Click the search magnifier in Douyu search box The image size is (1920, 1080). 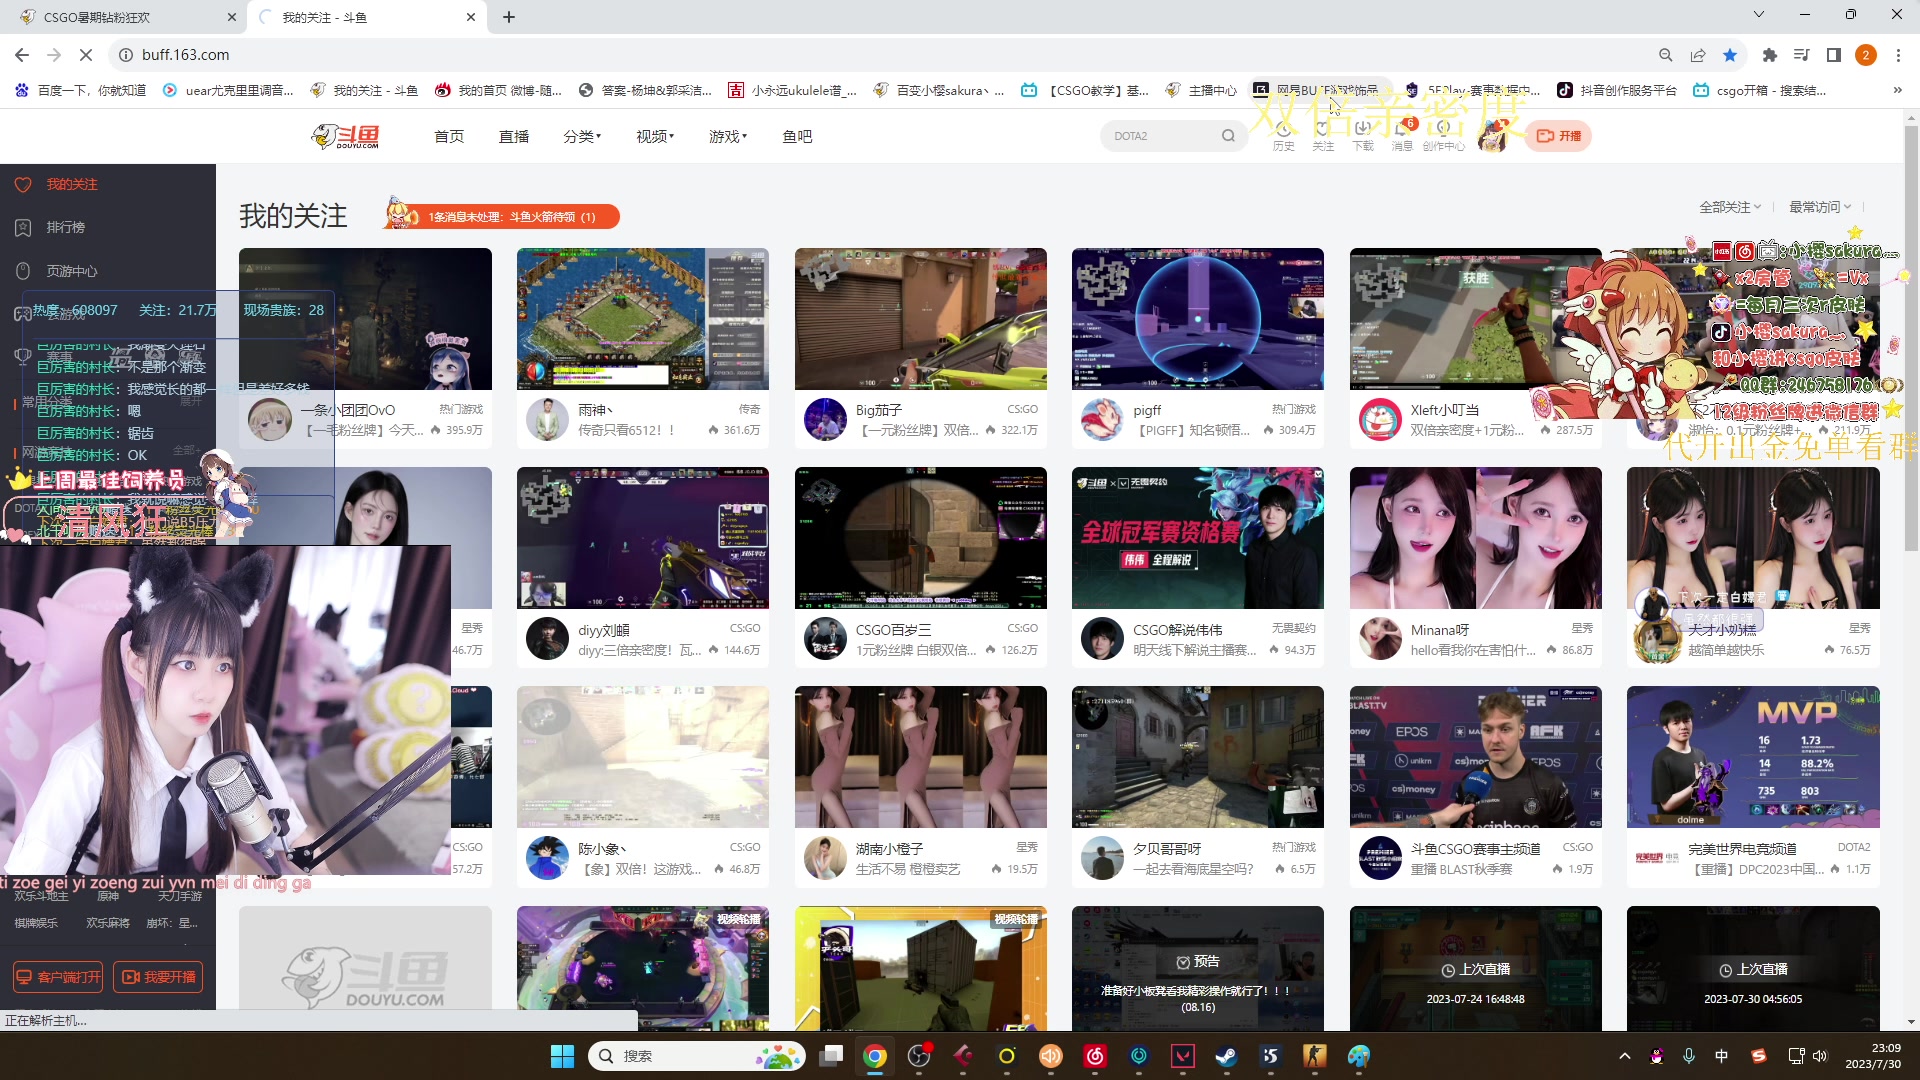(1228, 136)
